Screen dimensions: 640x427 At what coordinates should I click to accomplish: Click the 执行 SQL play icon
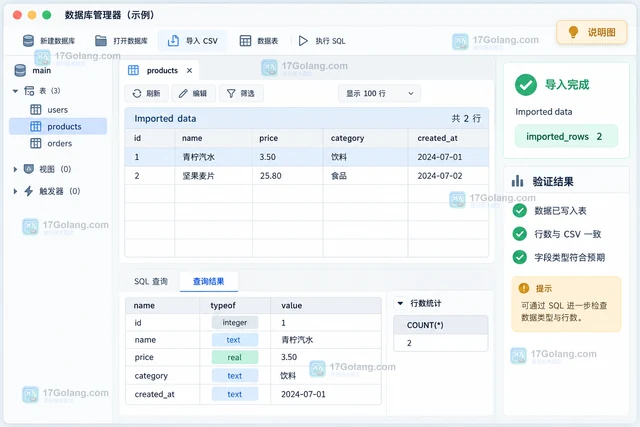coord(303,41)
